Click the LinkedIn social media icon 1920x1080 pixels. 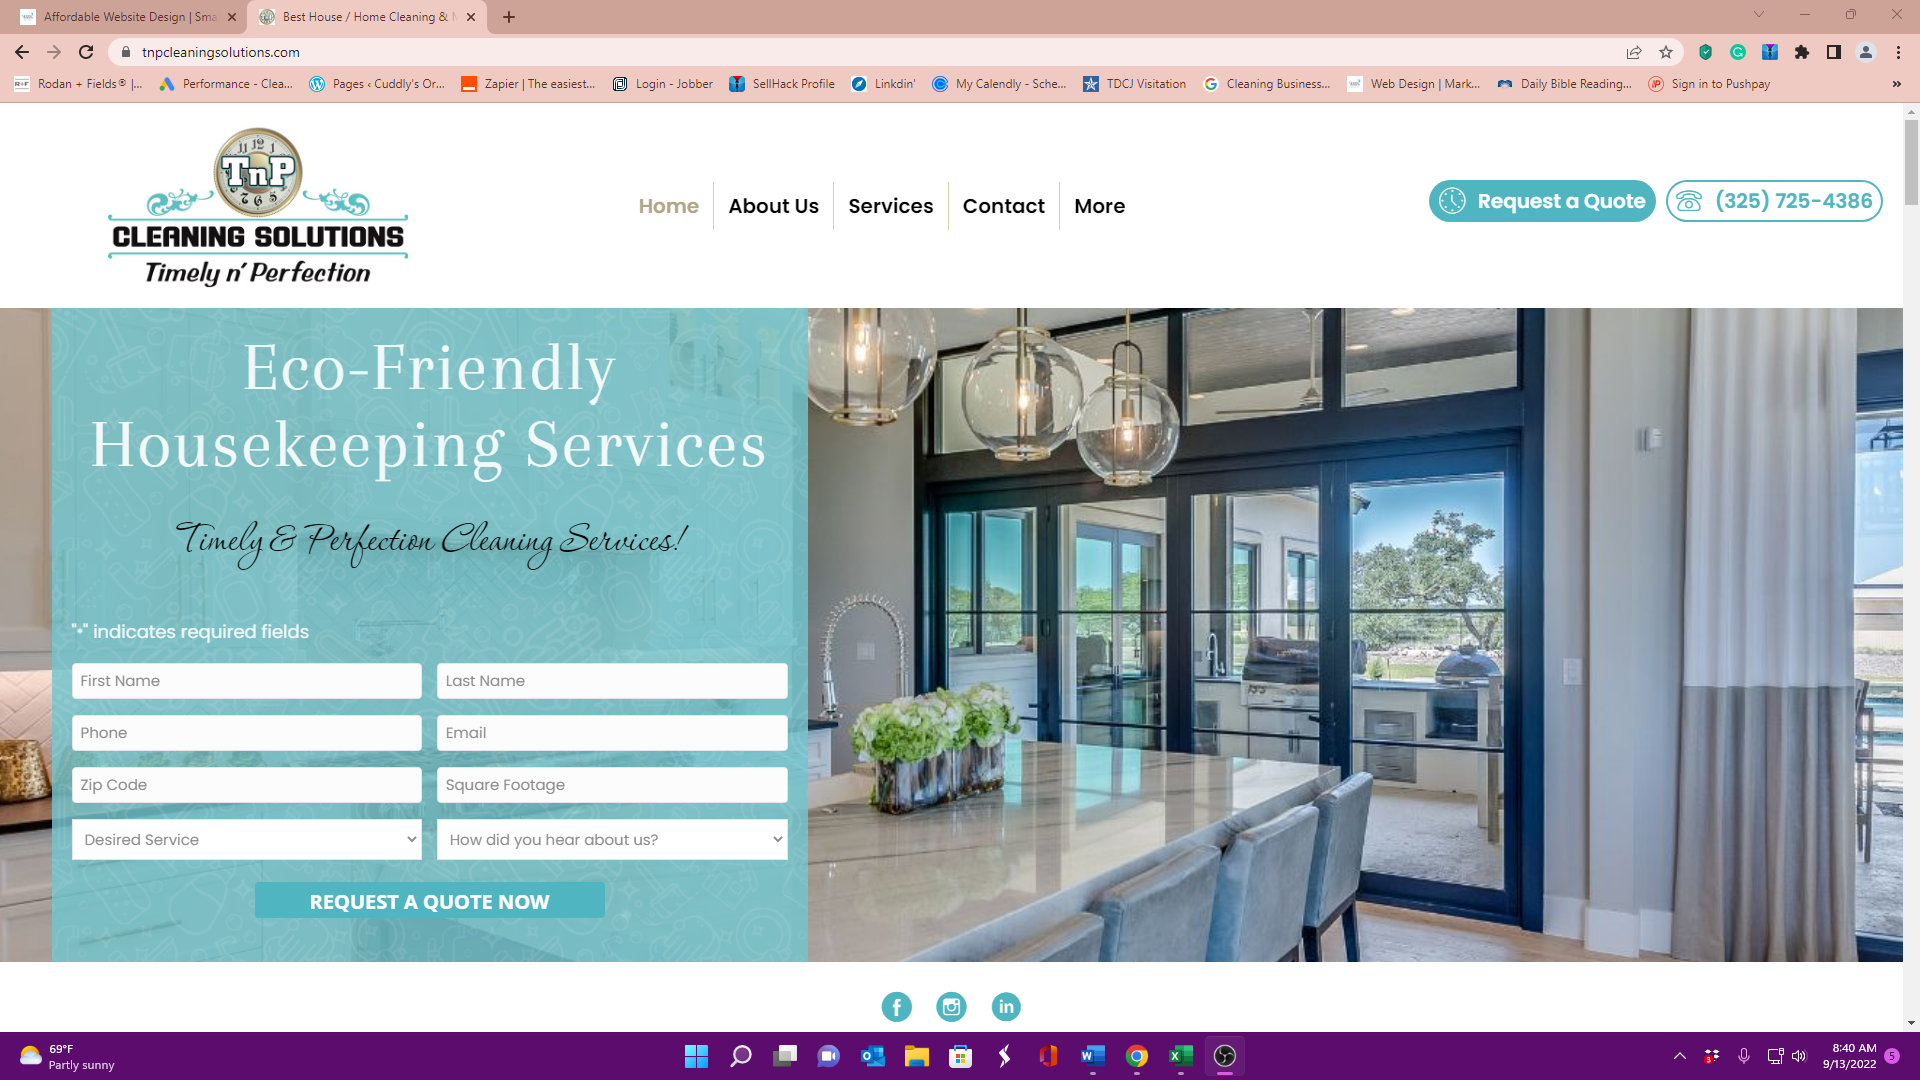tap(1006, 1006)
